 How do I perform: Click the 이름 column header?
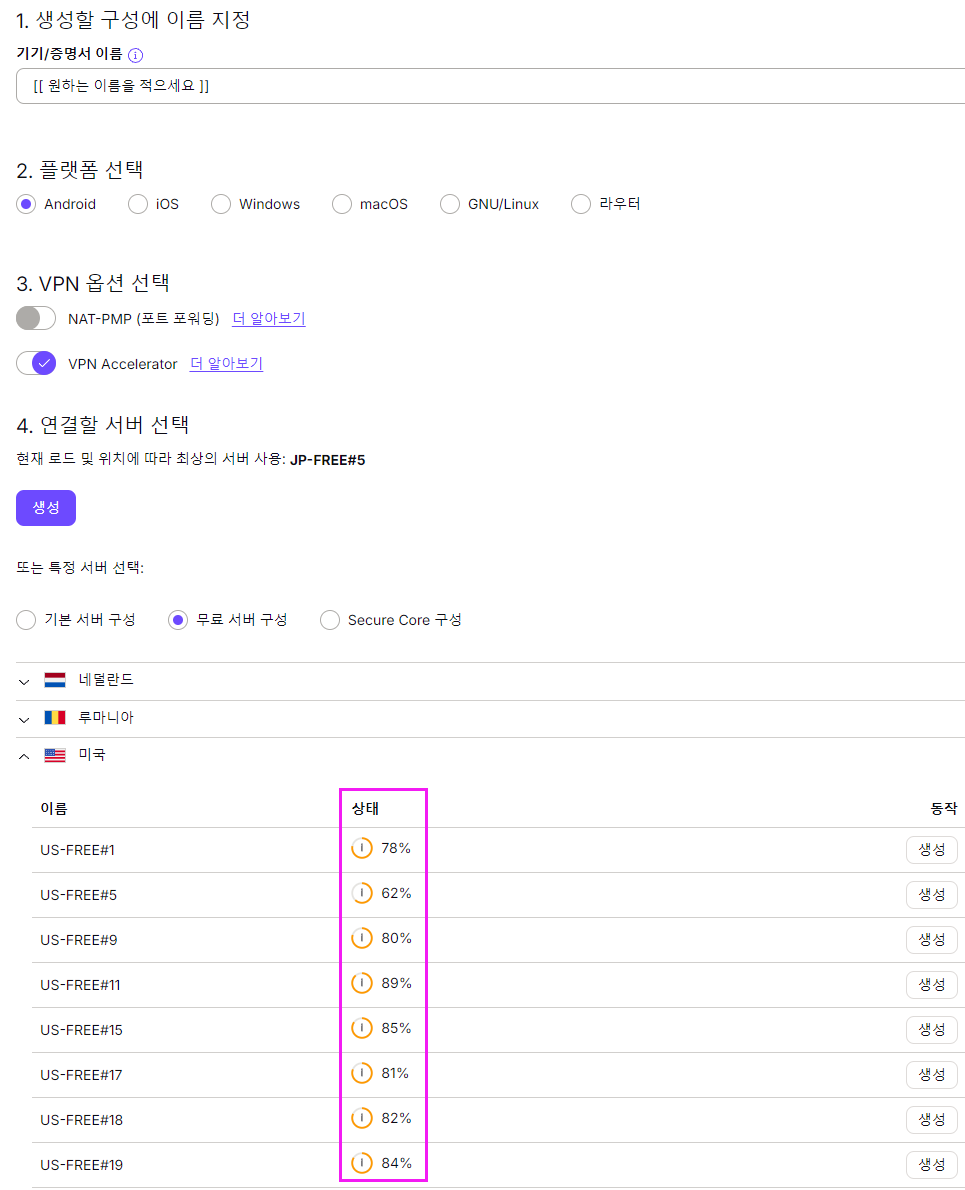coord(54,809)
